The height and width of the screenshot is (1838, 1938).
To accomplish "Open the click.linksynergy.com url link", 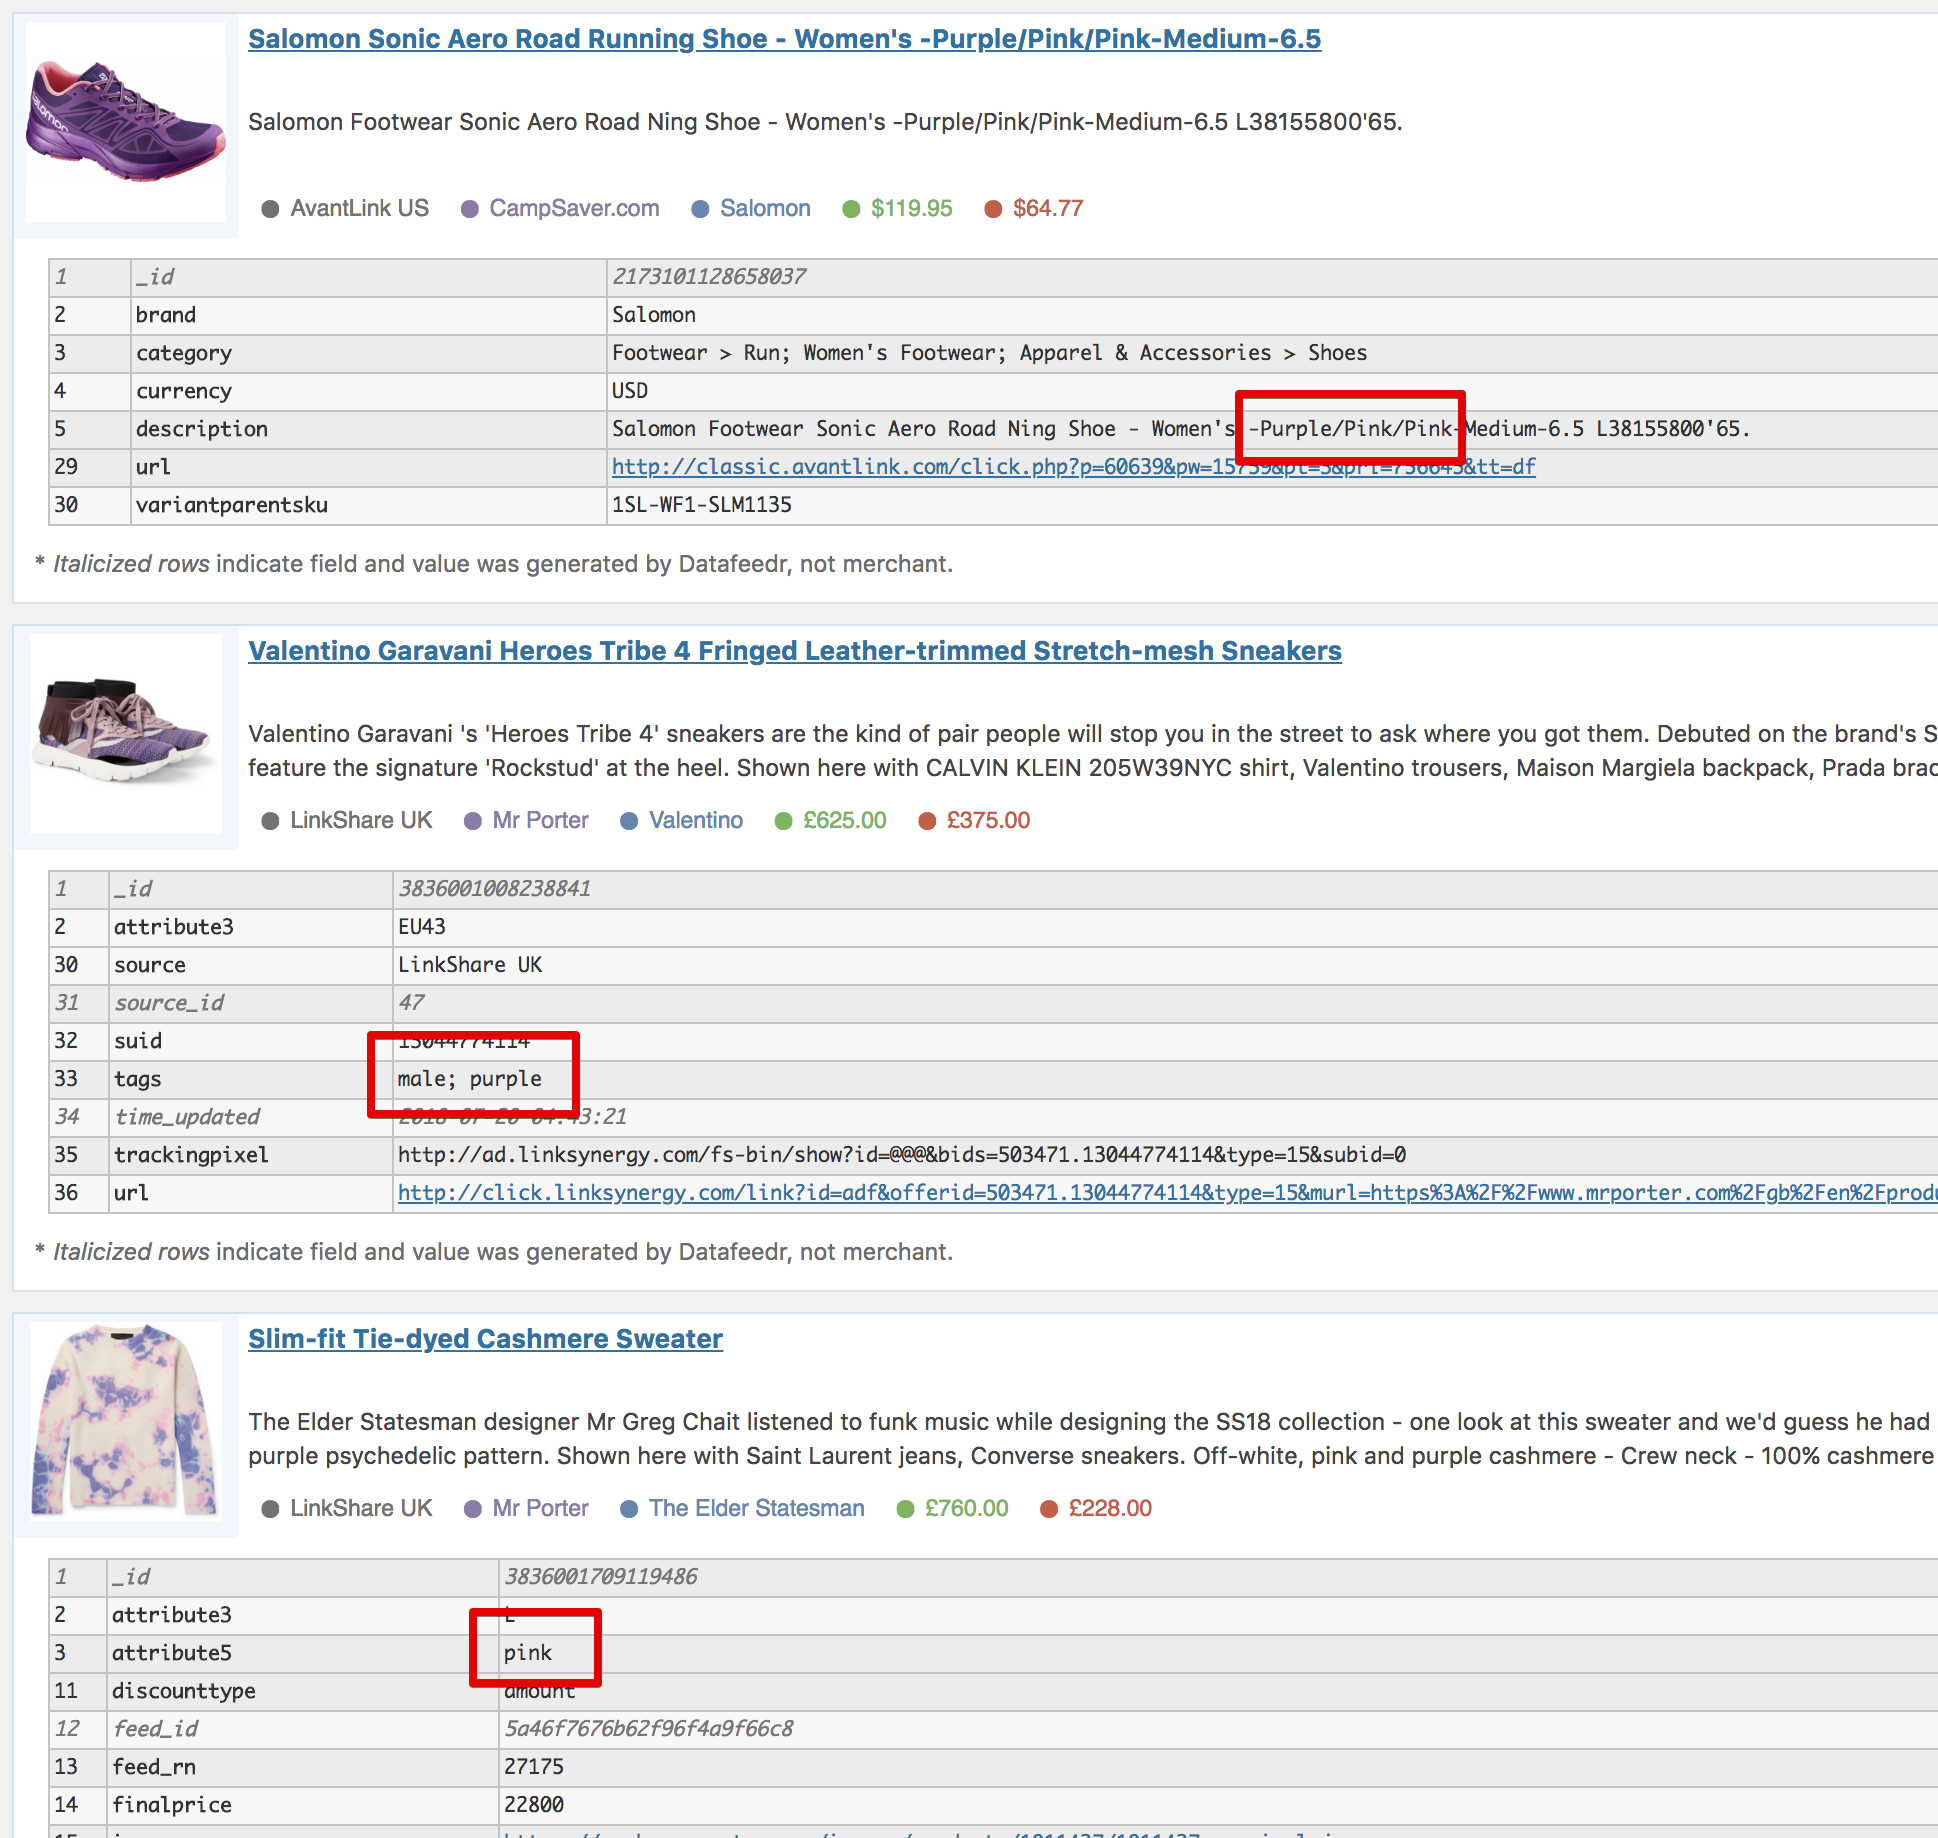I will tap(1167, 1193).
